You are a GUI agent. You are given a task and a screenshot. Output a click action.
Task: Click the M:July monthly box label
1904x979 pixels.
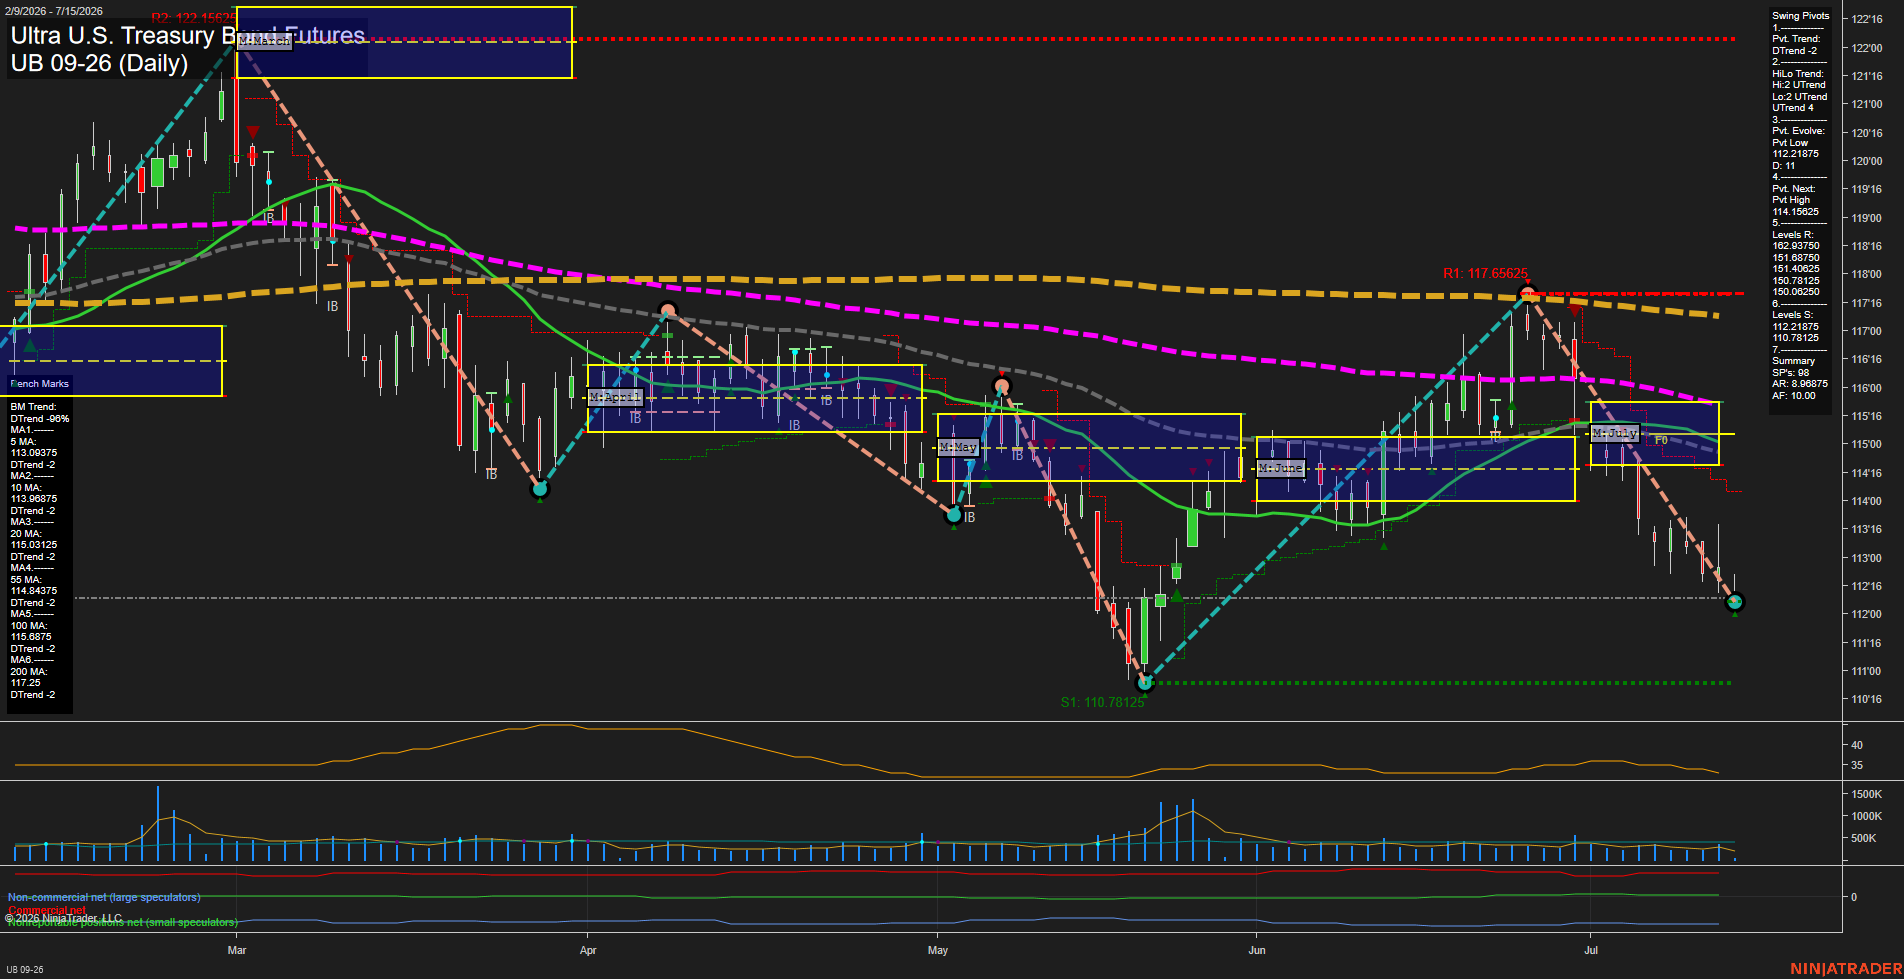tap(1614, 433)
